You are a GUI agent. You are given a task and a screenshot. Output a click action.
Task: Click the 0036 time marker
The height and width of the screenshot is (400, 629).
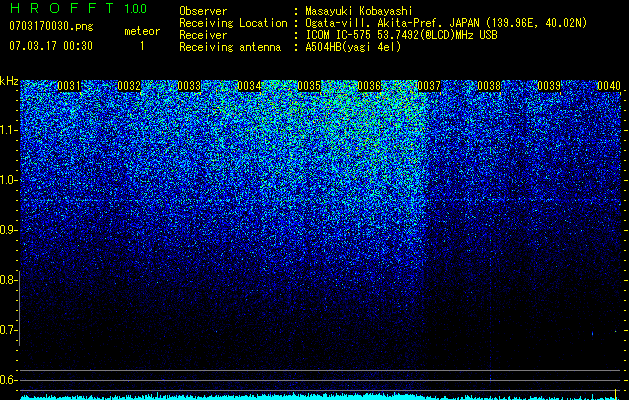click(369, 86)
